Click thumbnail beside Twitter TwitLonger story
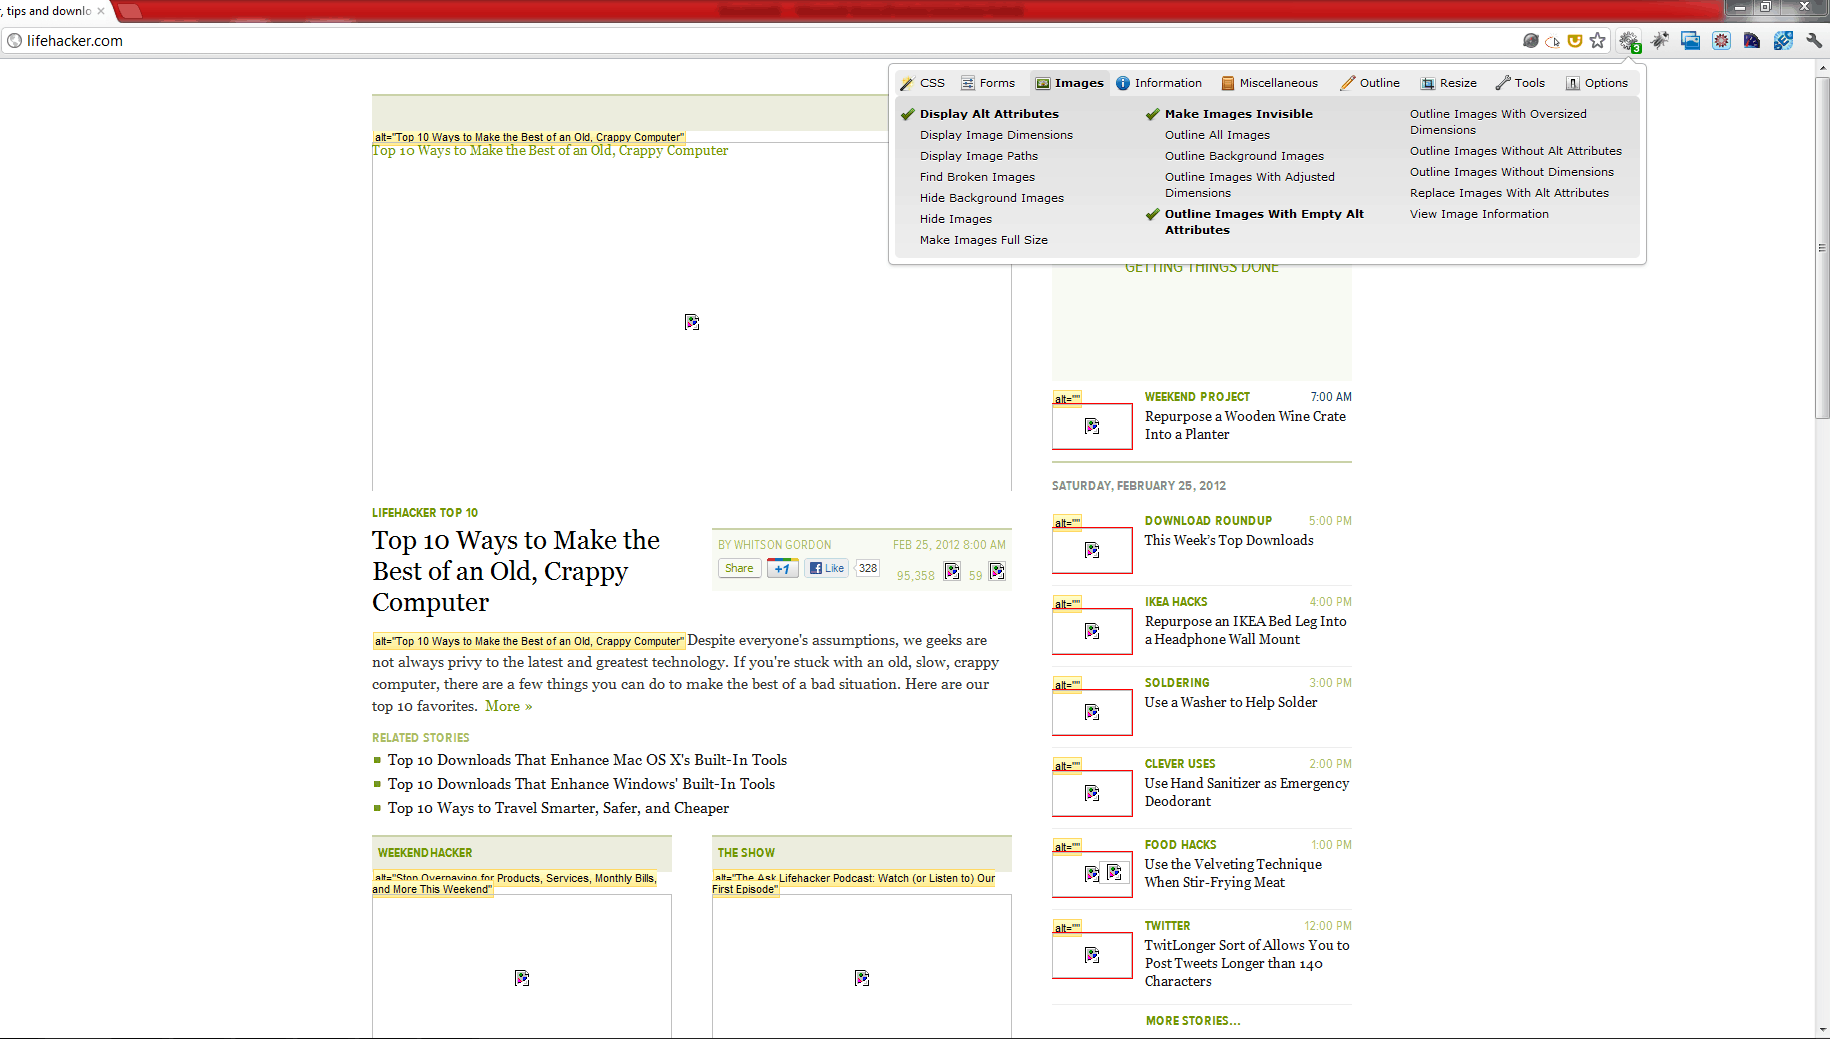The image size is (1830, 1039). (x=1092, y=955)
